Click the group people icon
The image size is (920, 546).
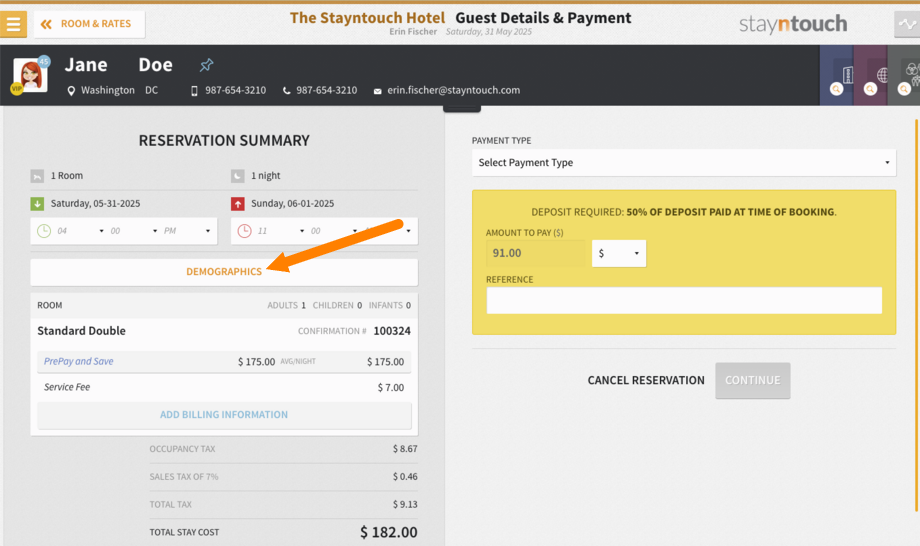pyautogui.click(x=913, y=73)
